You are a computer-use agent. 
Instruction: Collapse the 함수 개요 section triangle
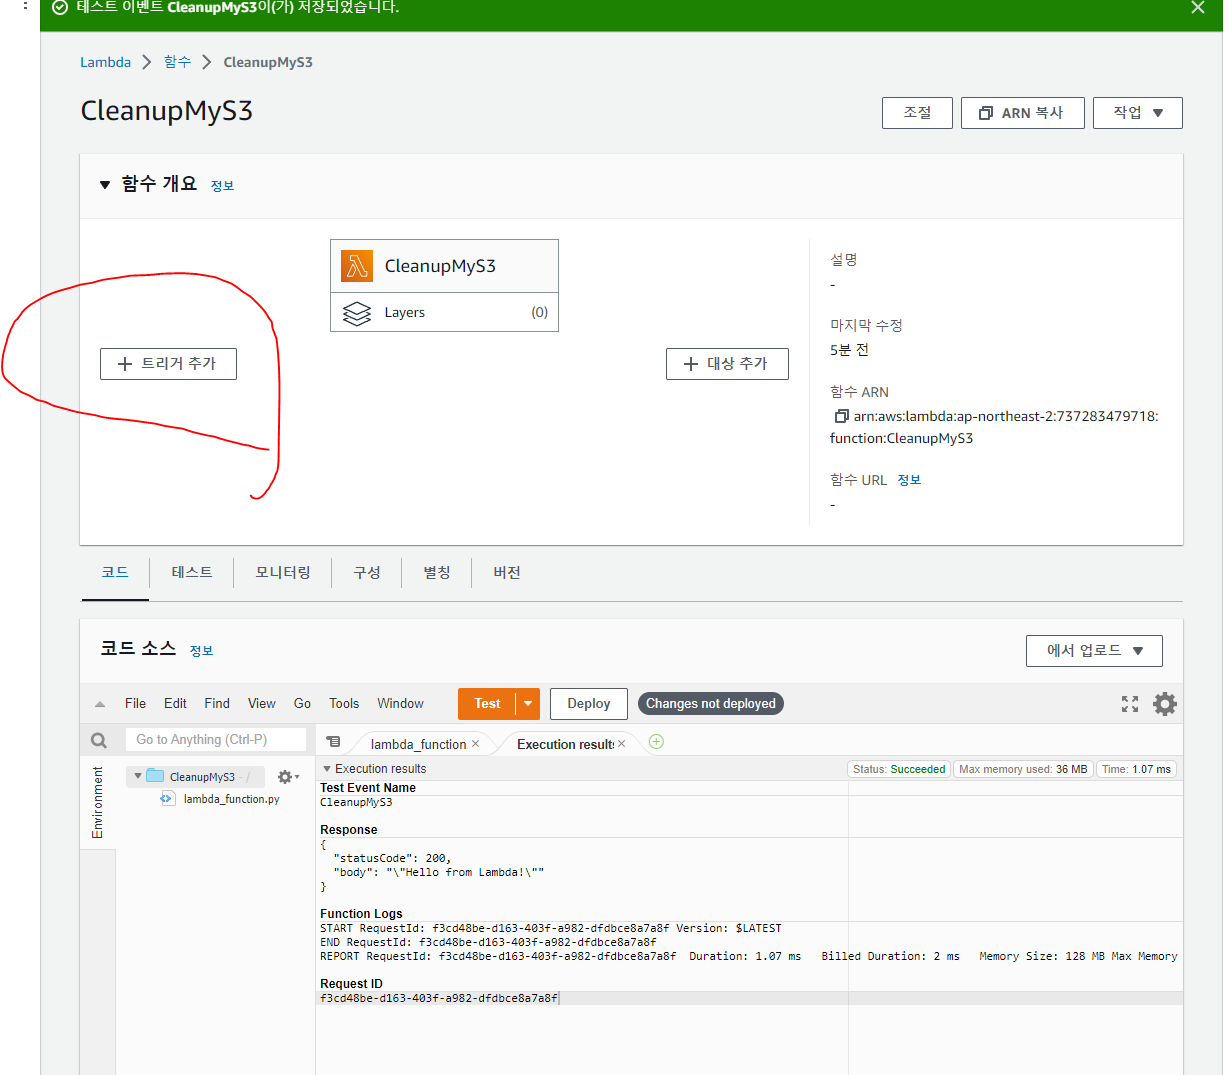pos(105,185)
